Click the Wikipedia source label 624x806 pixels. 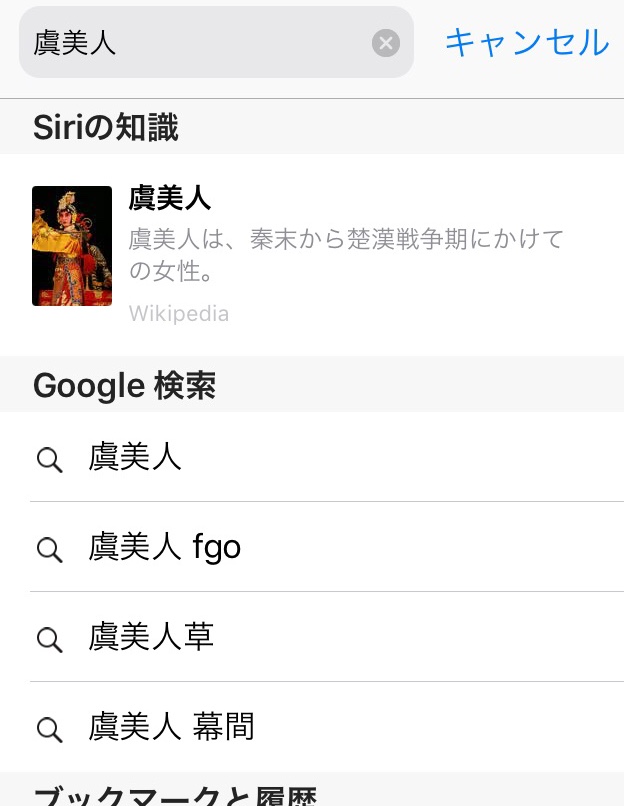(x=179, y=314)
